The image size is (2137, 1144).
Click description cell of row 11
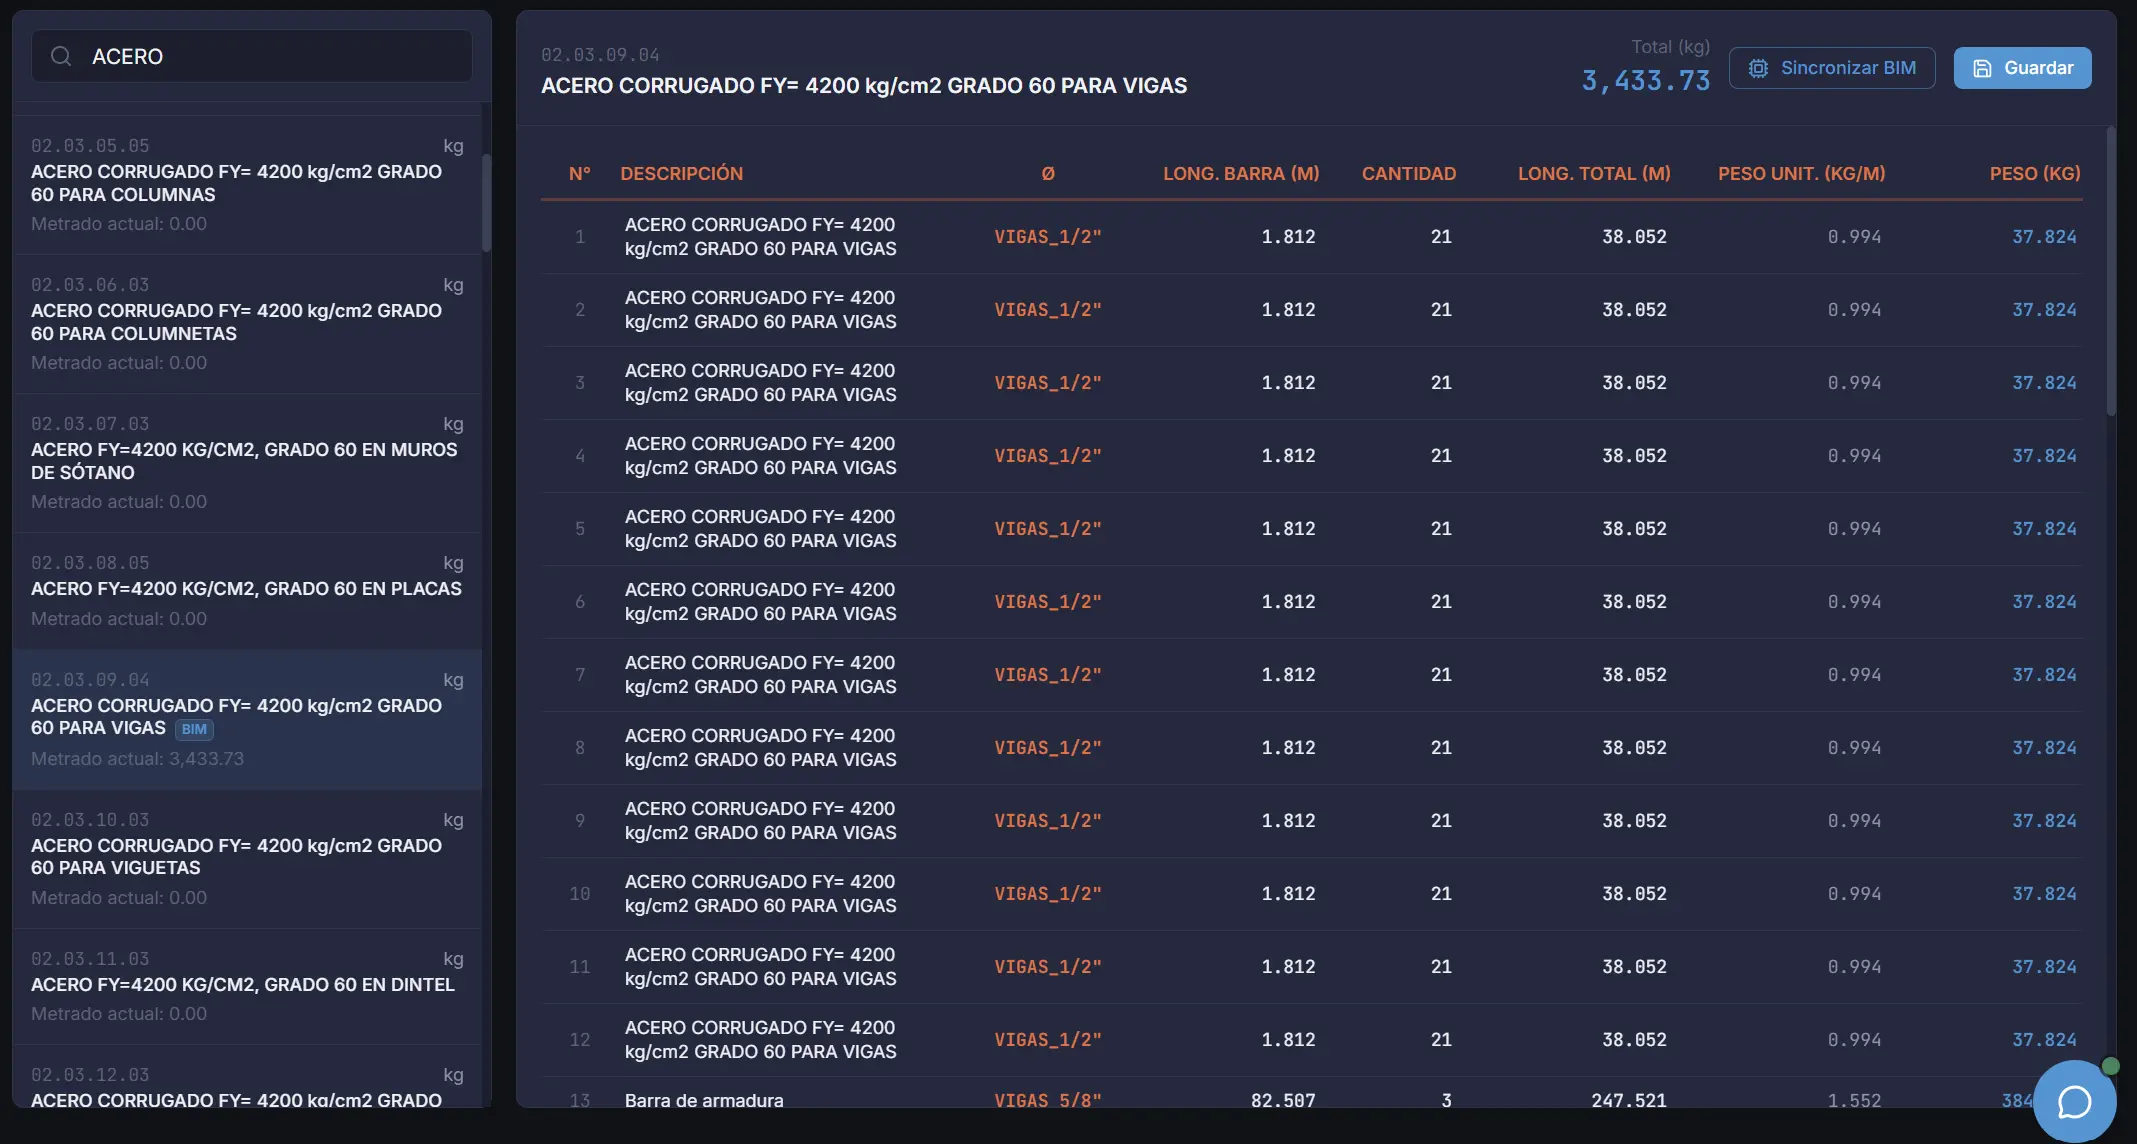761,967
